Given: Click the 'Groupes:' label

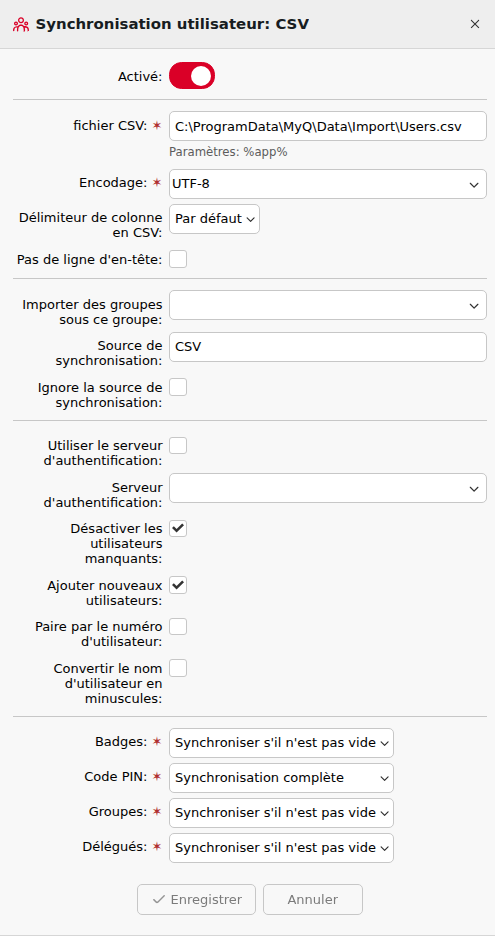Looking at the screenshot, I should coord(117,812).
